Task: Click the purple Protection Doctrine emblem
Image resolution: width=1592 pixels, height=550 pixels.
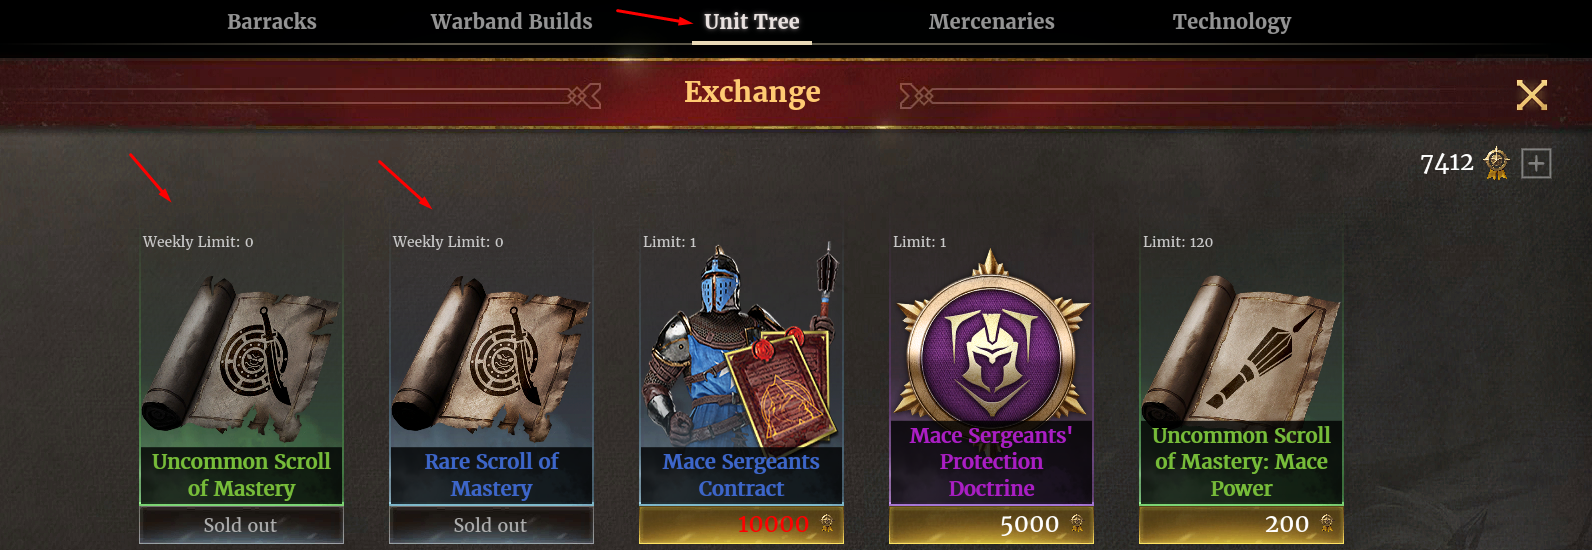Action: 991,335
